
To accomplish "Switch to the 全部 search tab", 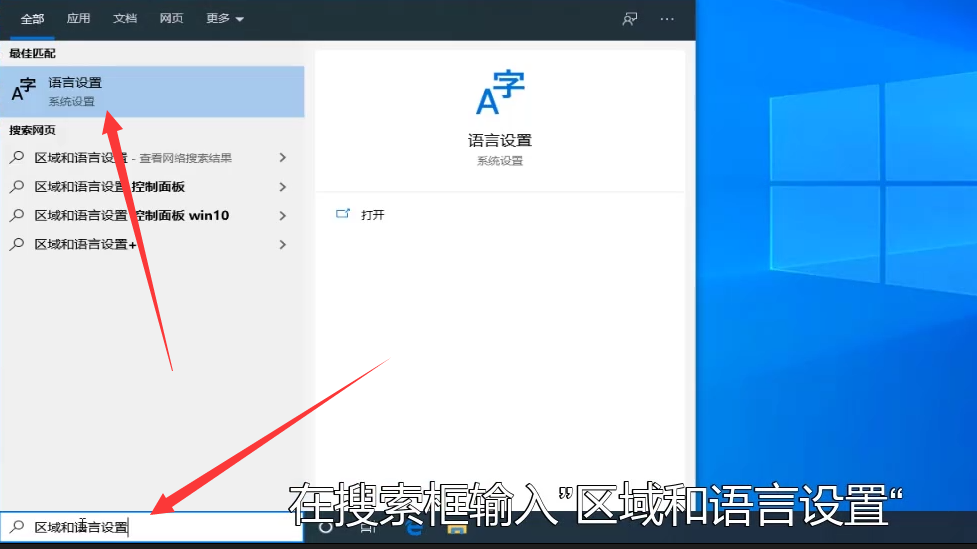I will point(32,19).
